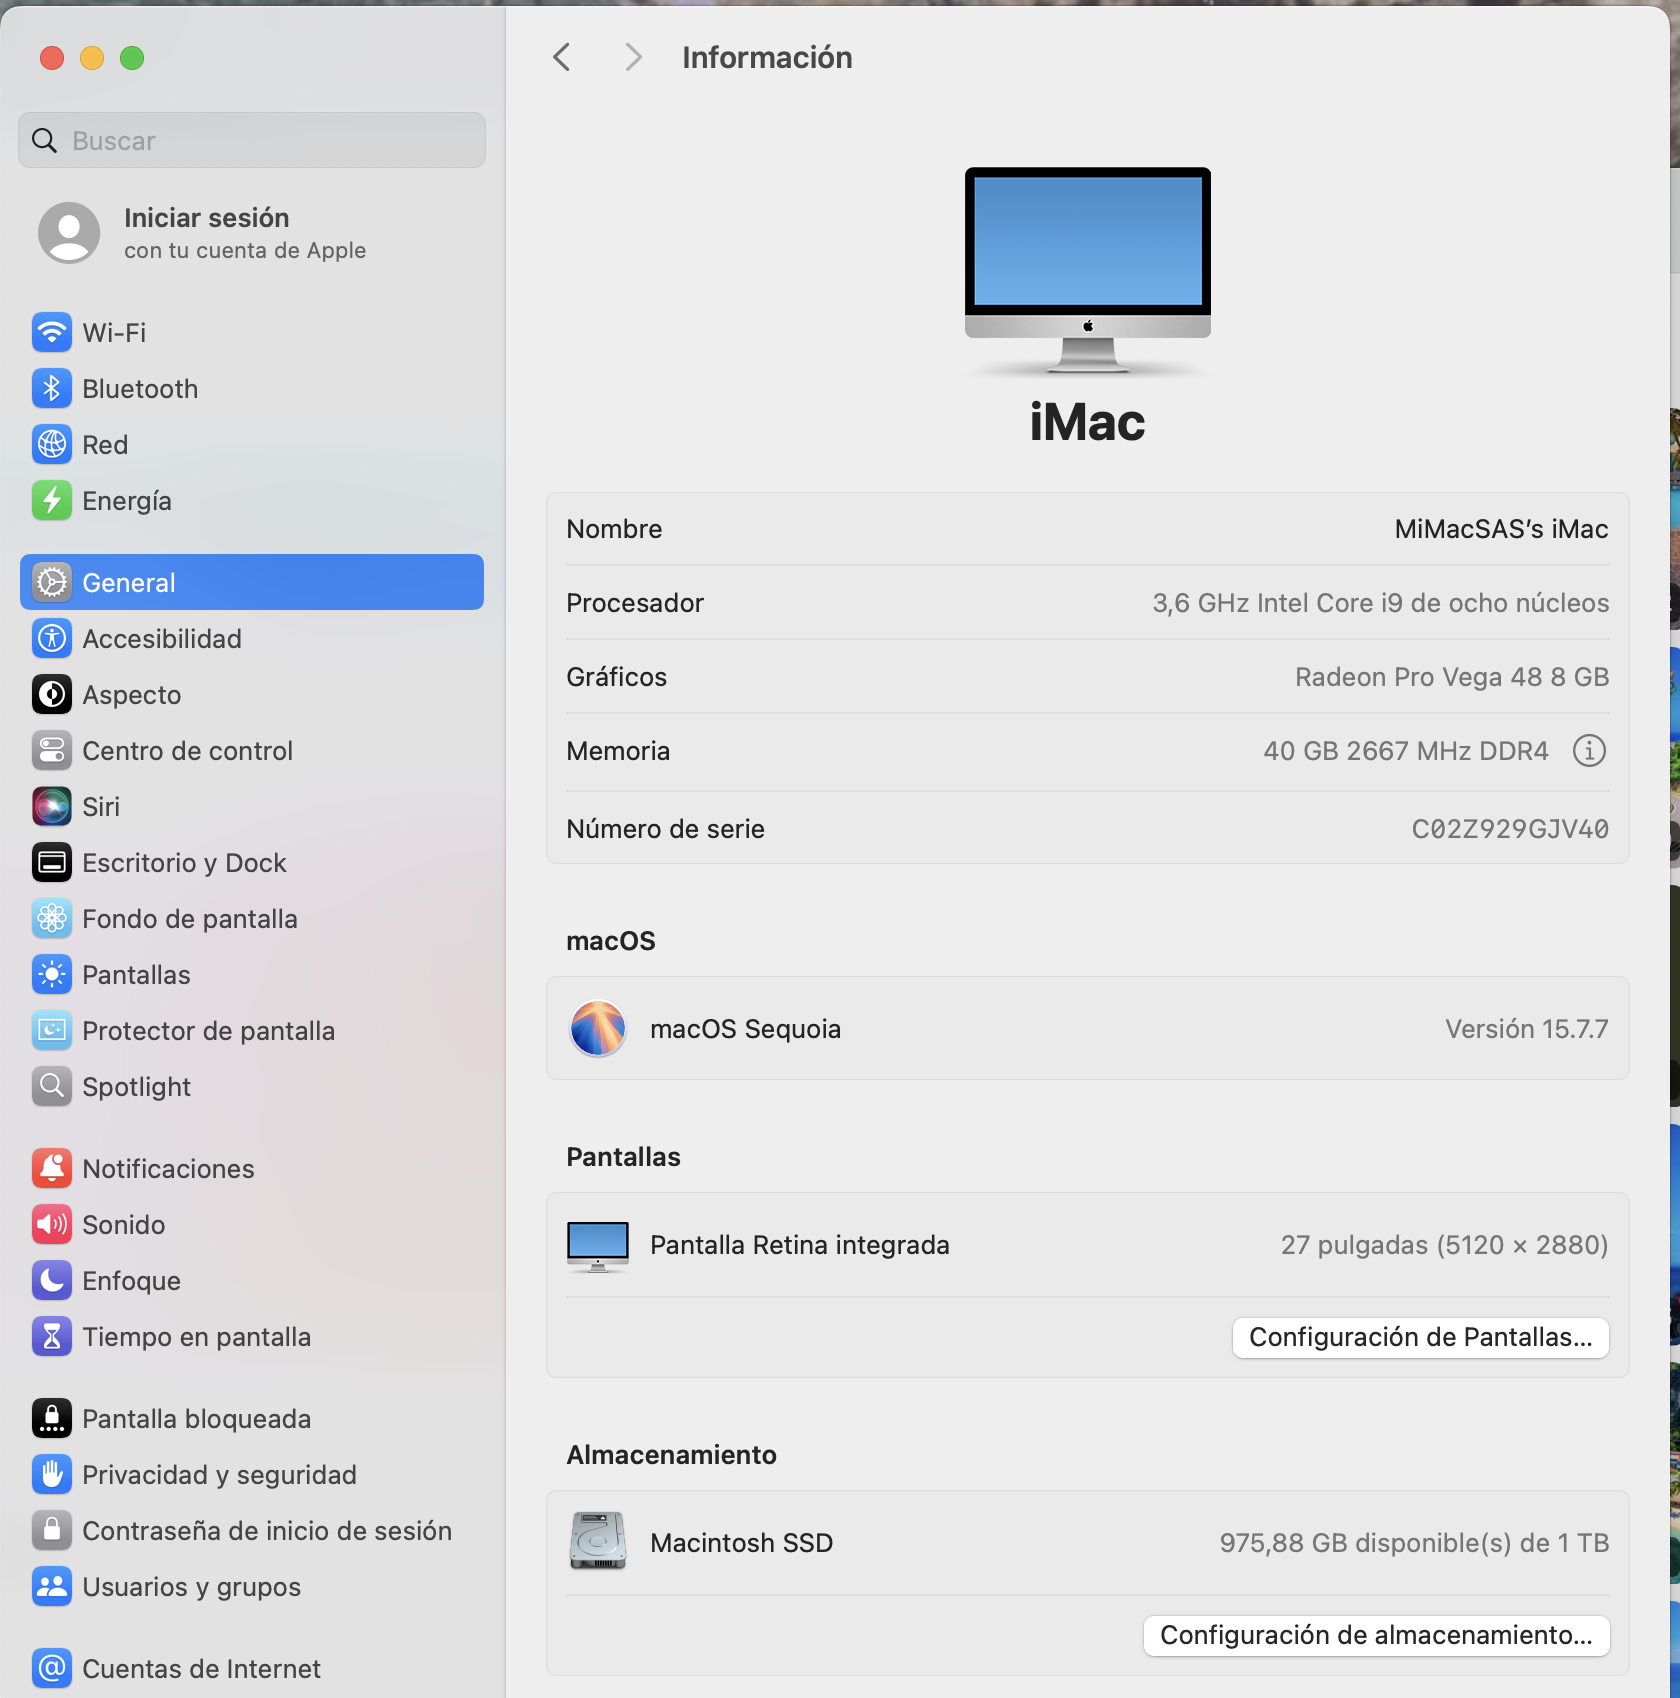
Task: Select the Wi-Fi sidebar label
Action: (x=114, y=333)
